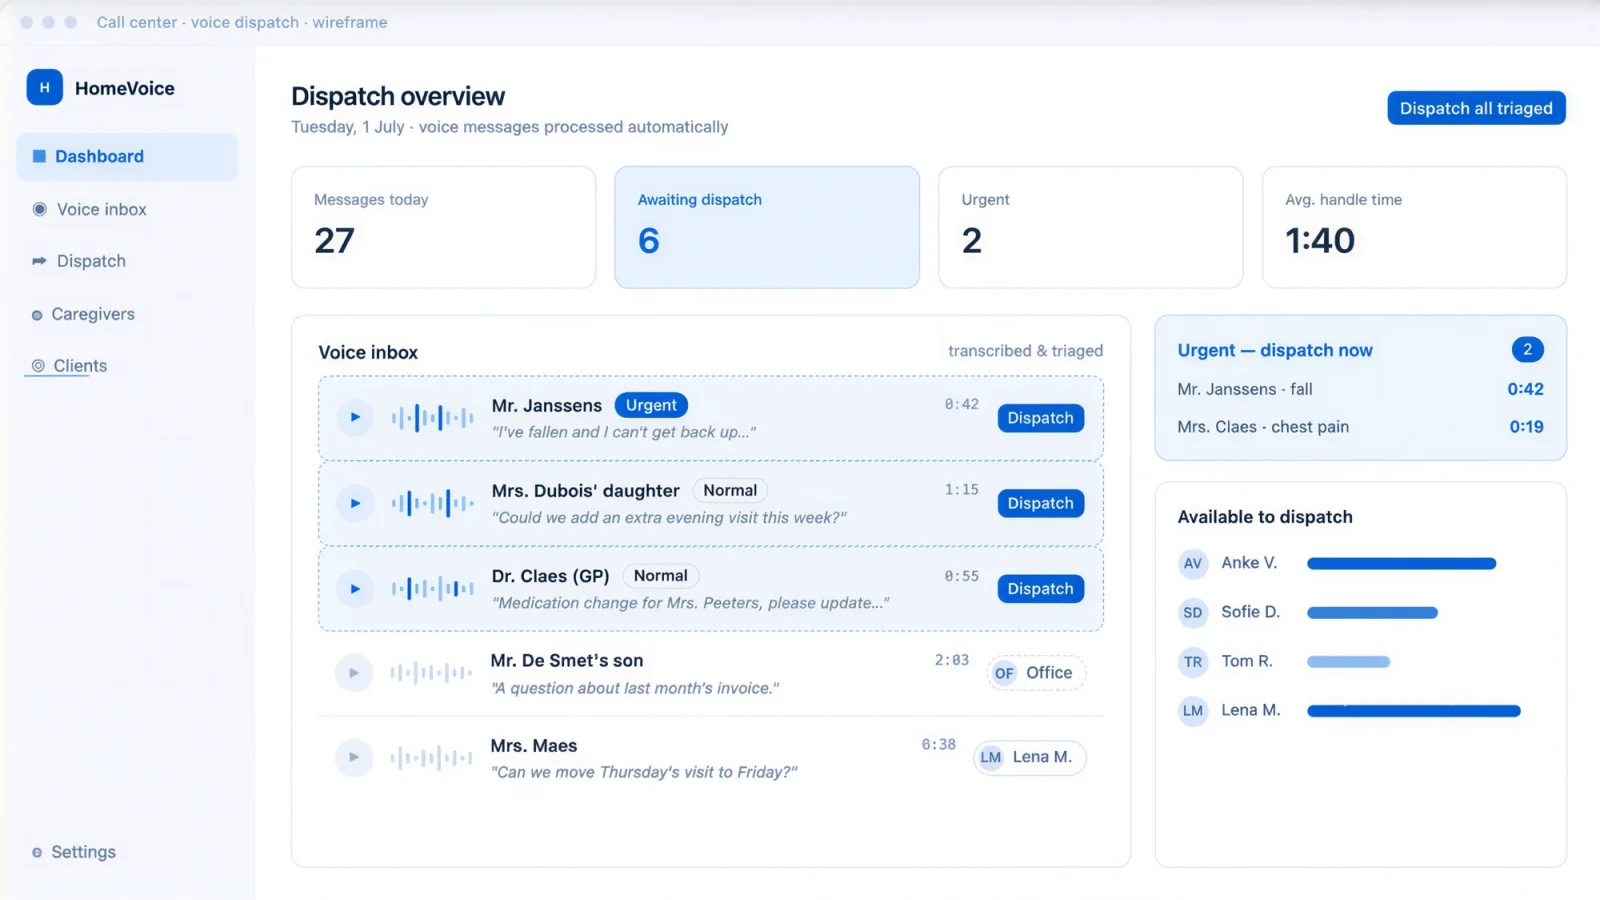Click Anke V. avatar AV
This screenshot has width=1600, height=900.
[x=1193, y=564]
